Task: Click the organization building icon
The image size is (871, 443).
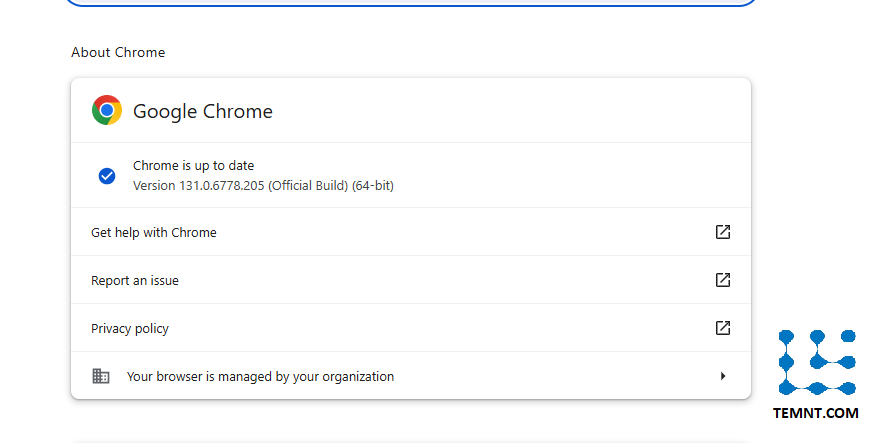Action: tap(101, 377)
